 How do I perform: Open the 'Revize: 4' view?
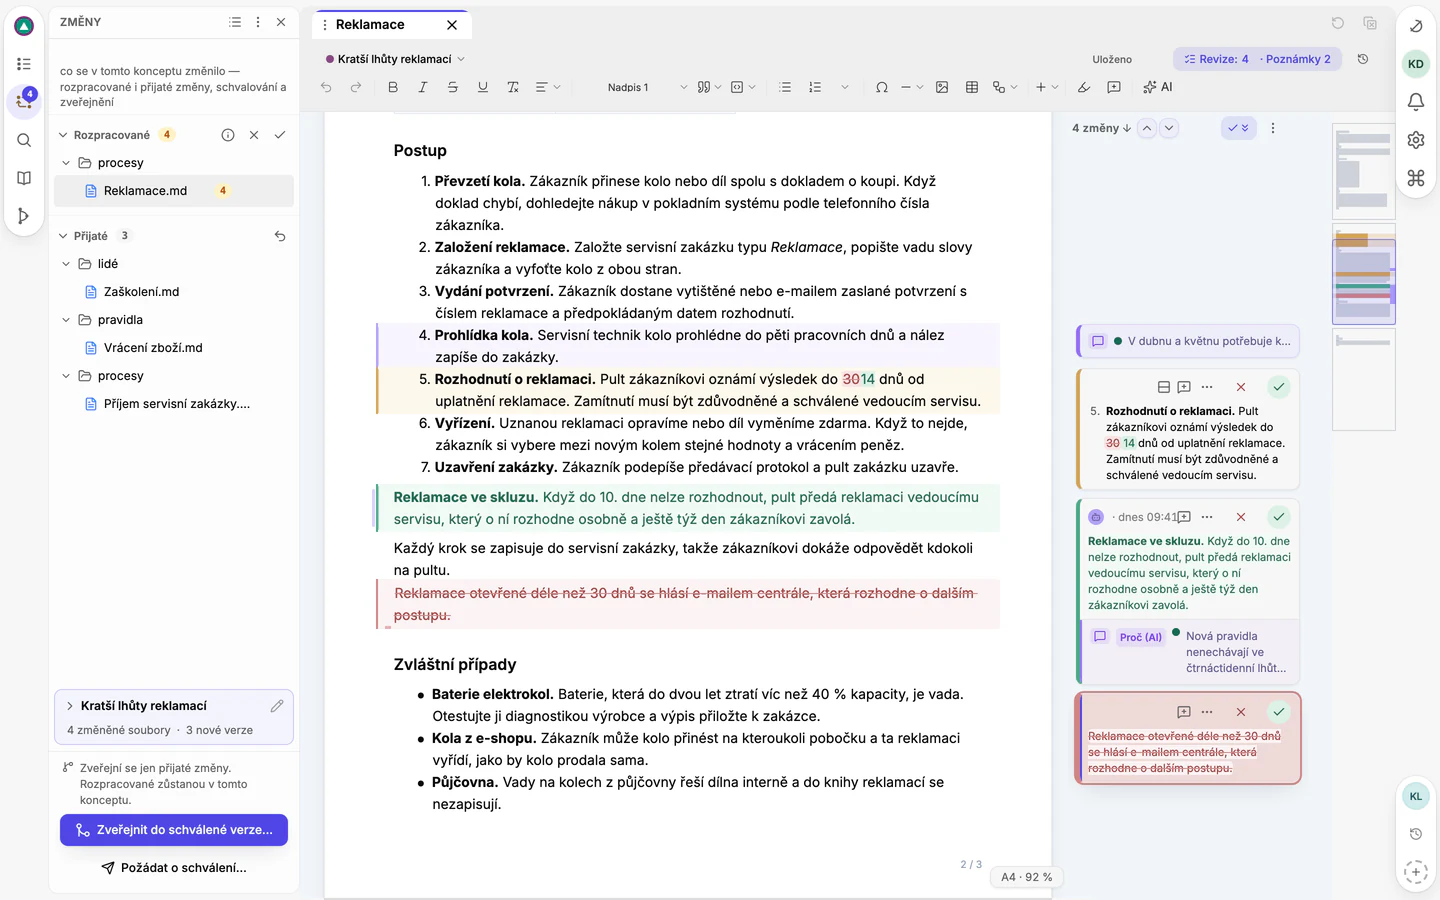coord(1216,59)
